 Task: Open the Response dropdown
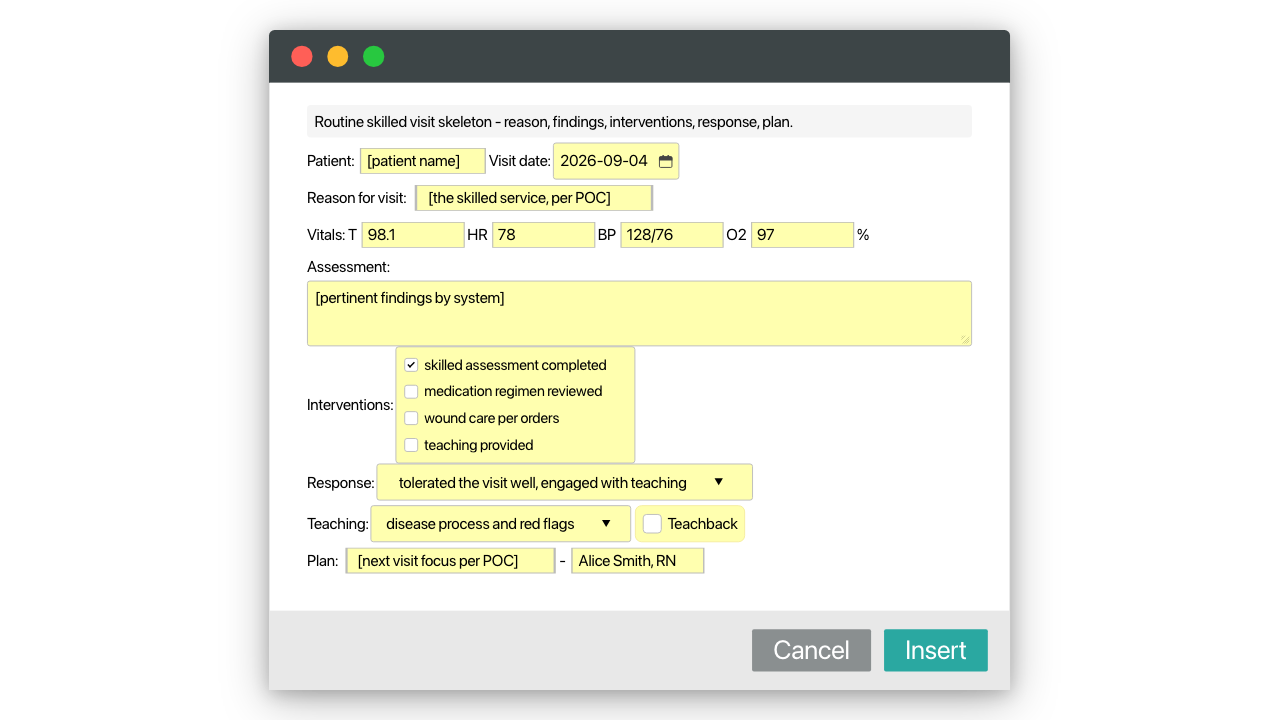564,482
